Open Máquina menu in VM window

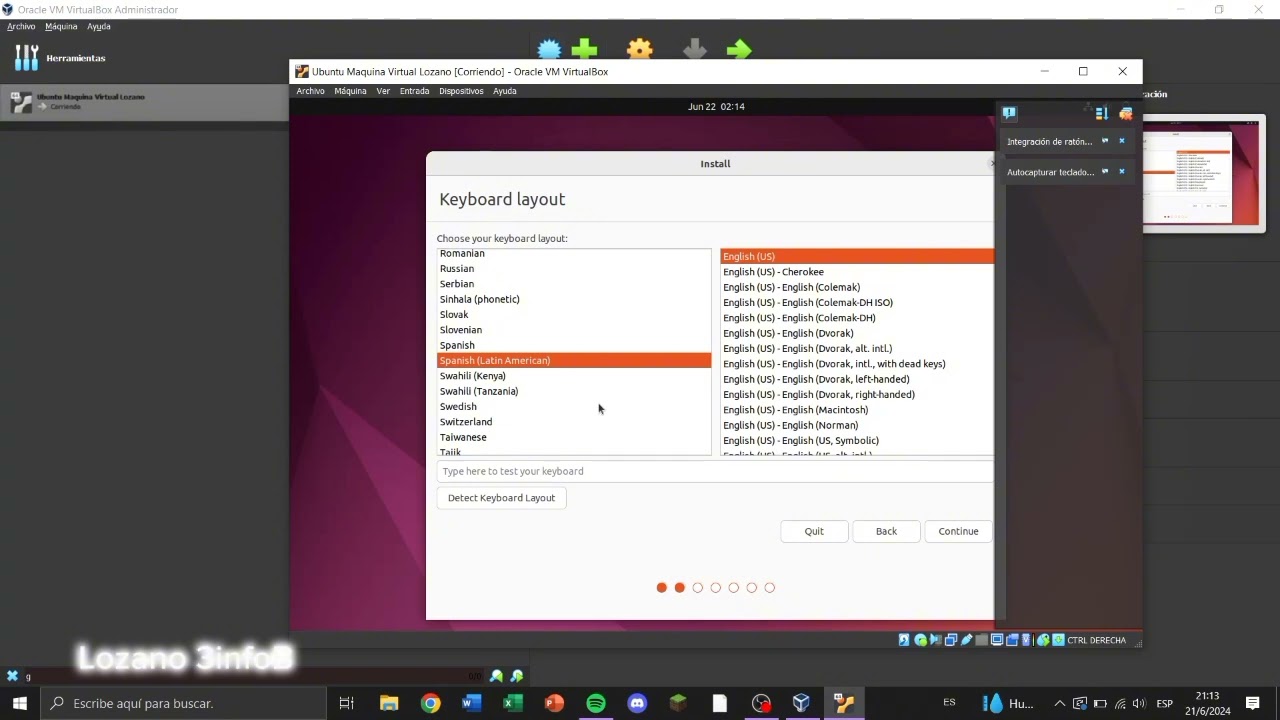[350, 91]
